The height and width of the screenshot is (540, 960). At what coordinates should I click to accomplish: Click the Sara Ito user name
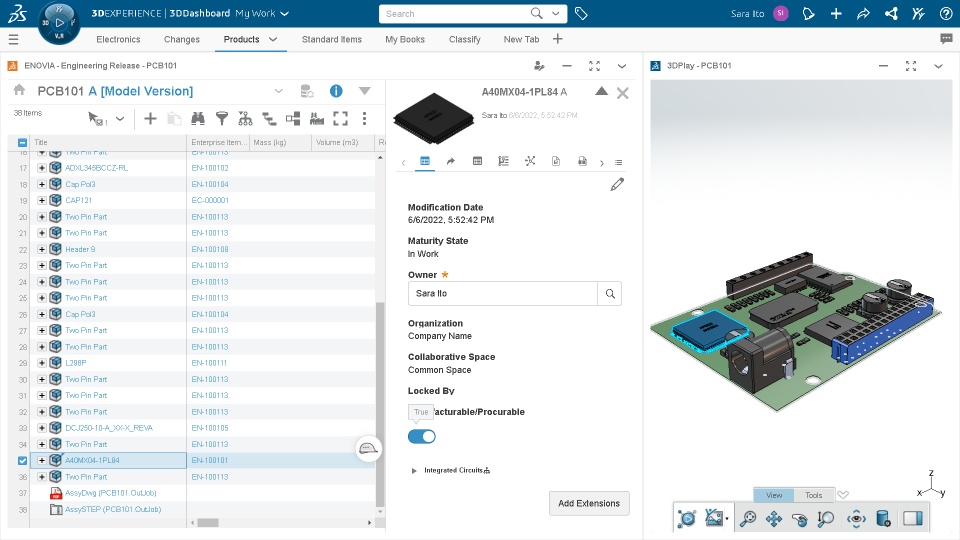[x=748, y=13]
